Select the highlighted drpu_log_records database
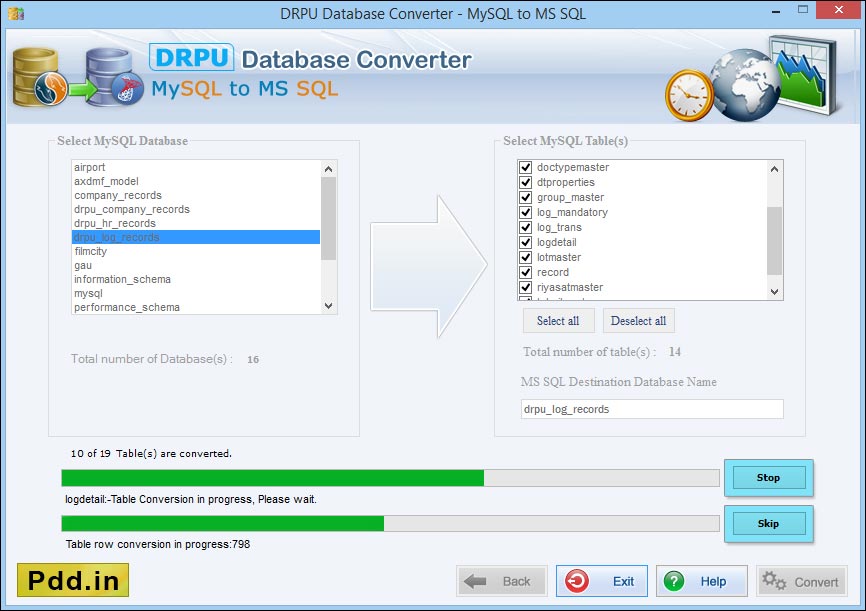The image size is (866, 611). click(x=196, y=237)
